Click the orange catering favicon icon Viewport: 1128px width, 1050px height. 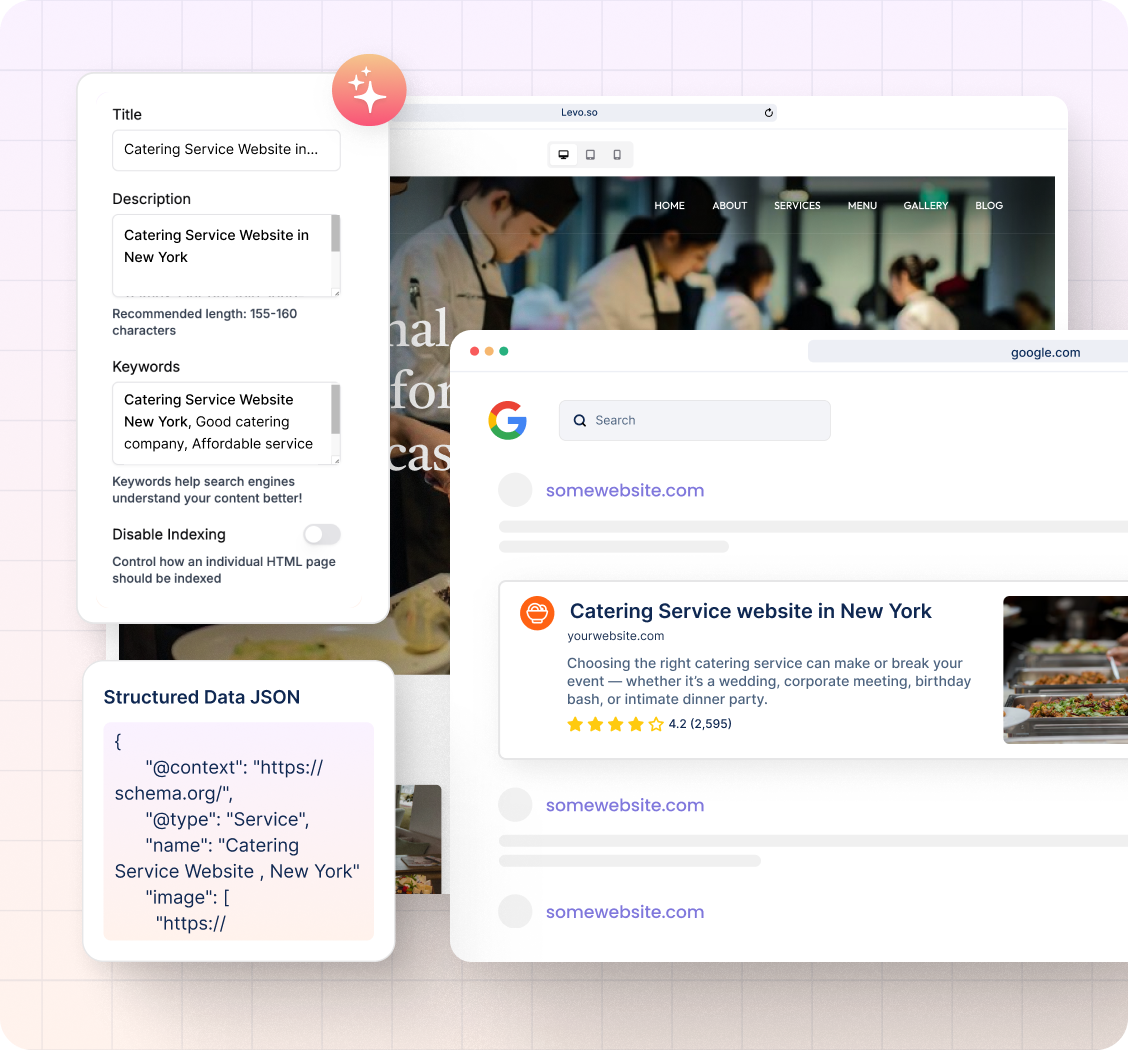click(x=537, y=613)
